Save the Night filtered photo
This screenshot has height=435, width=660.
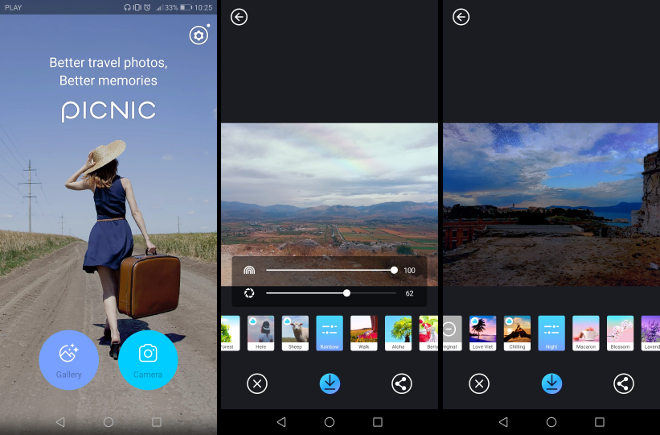coord(551,383)
